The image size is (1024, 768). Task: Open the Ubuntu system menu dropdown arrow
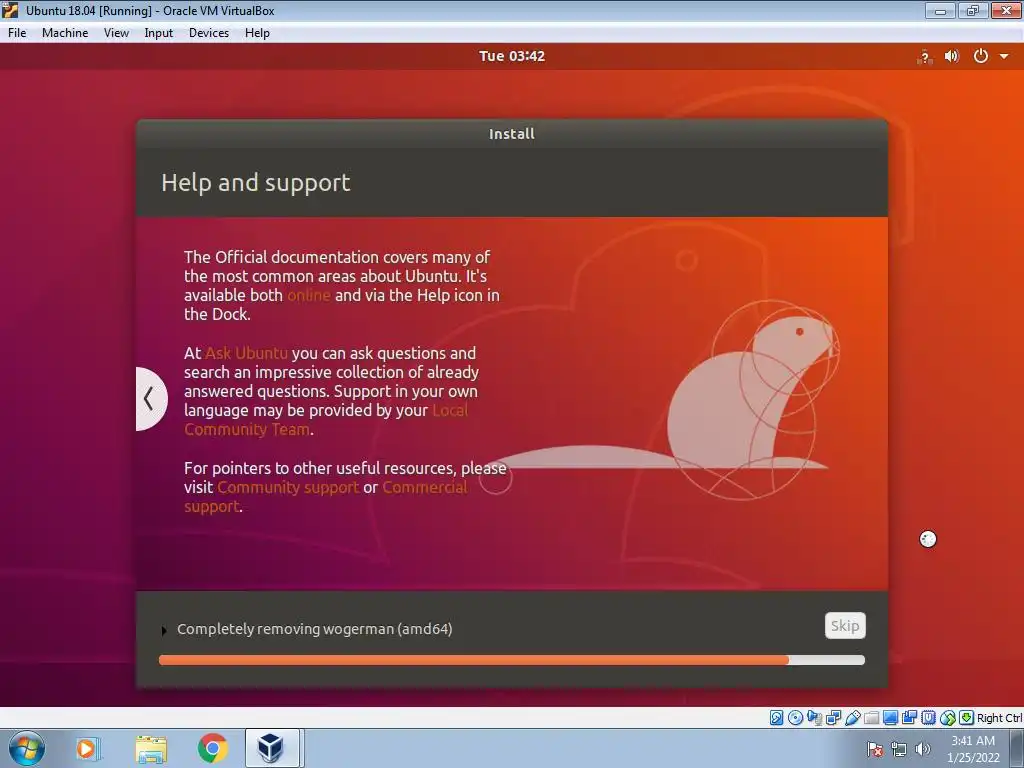click(1004, 57)
